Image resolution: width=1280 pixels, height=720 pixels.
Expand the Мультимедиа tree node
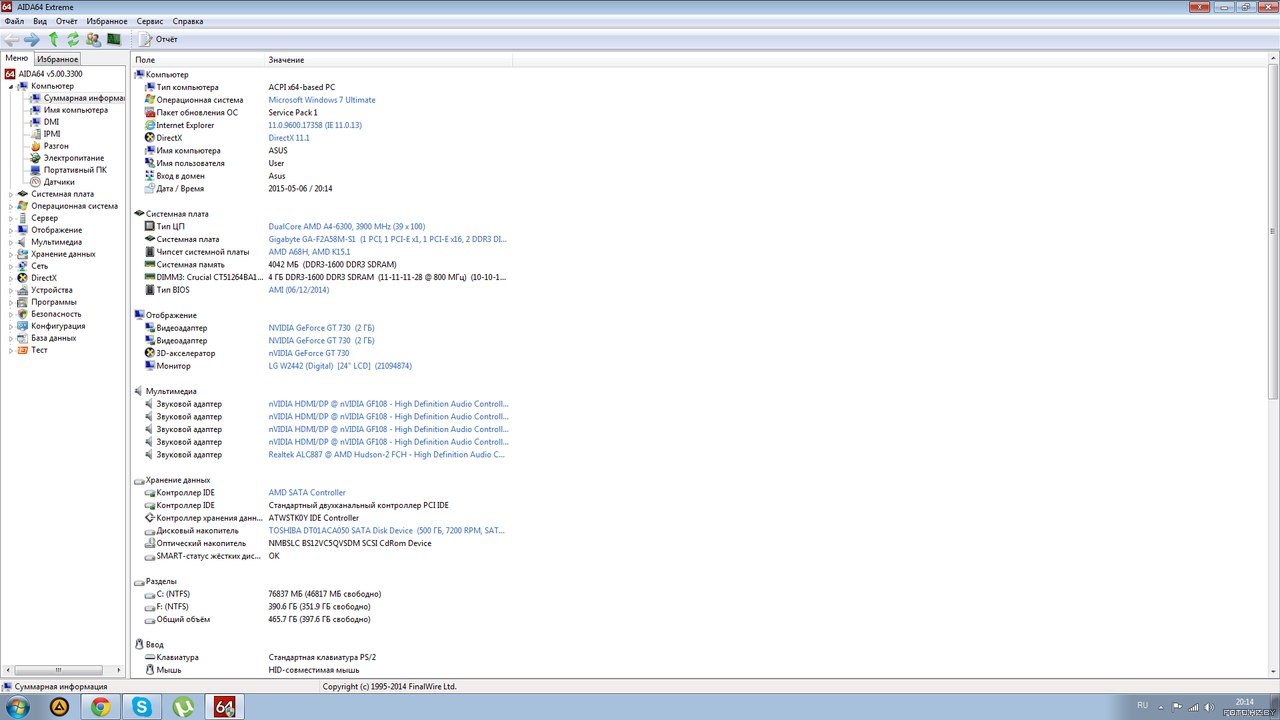(x=11, y=242)
